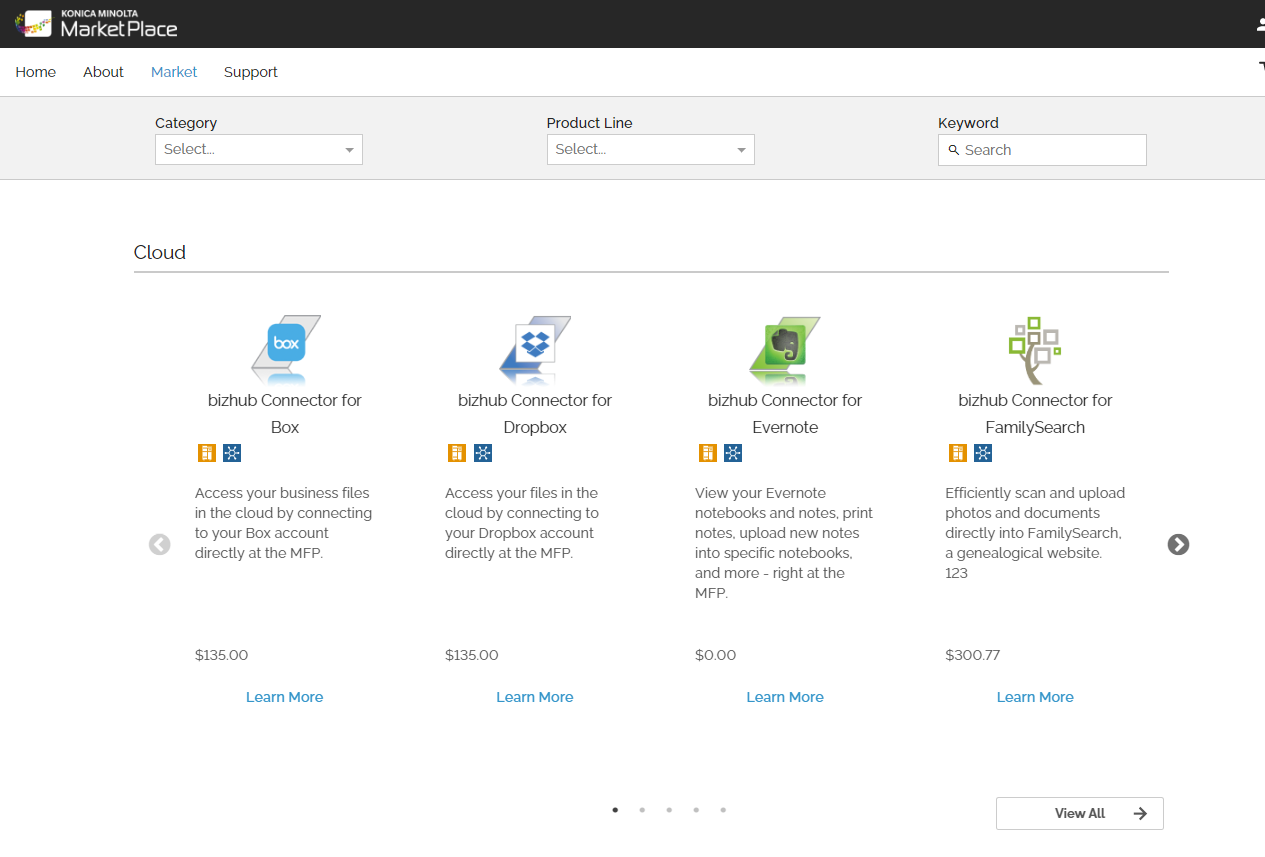This screenshot has width=1265, height=857.
Task: Click Learn More for Dropbox connector
Action: coord(535,697)
